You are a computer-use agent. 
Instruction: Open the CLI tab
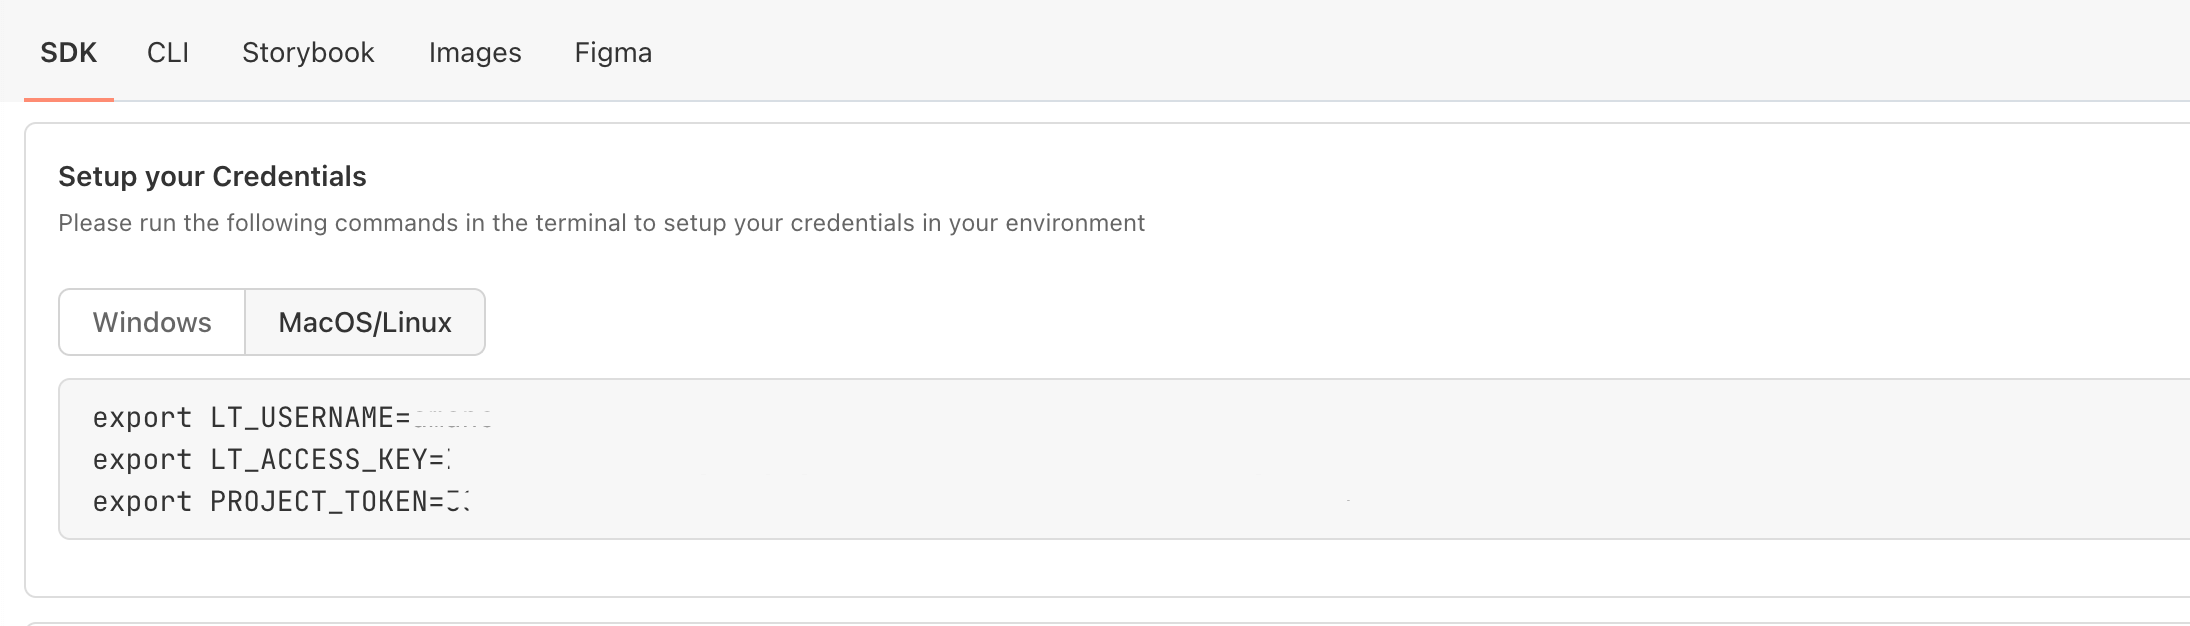tap(168, 52)
